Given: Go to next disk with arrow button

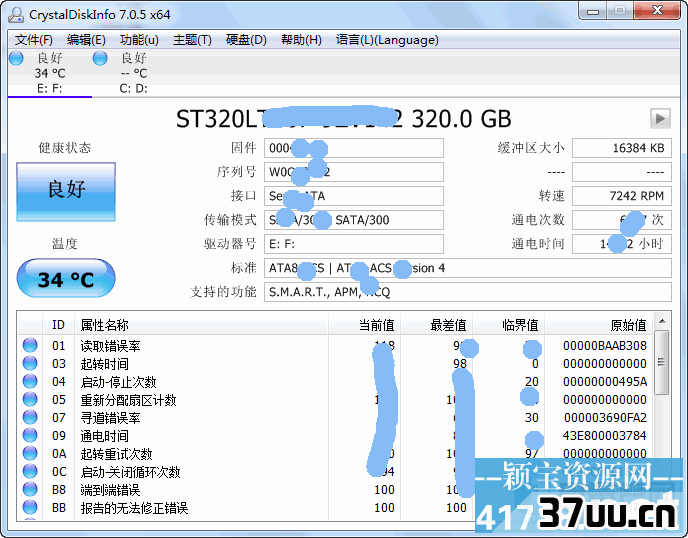Looking at the screenshot, I should (660, 118).
